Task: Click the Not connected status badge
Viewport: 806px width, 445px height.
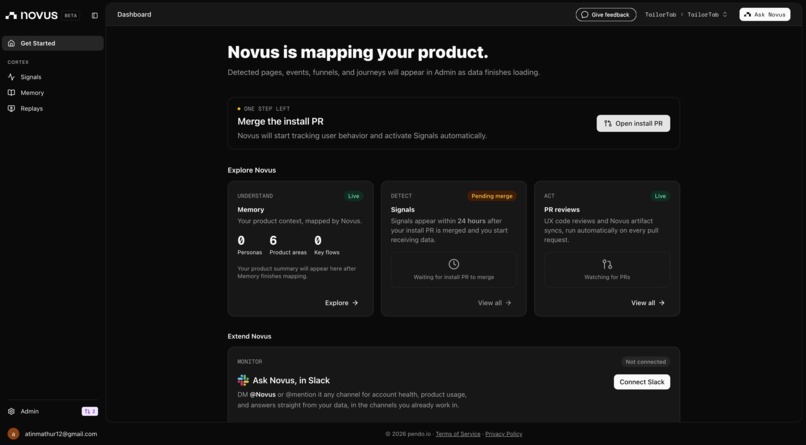Action: [x=646, y=362]
